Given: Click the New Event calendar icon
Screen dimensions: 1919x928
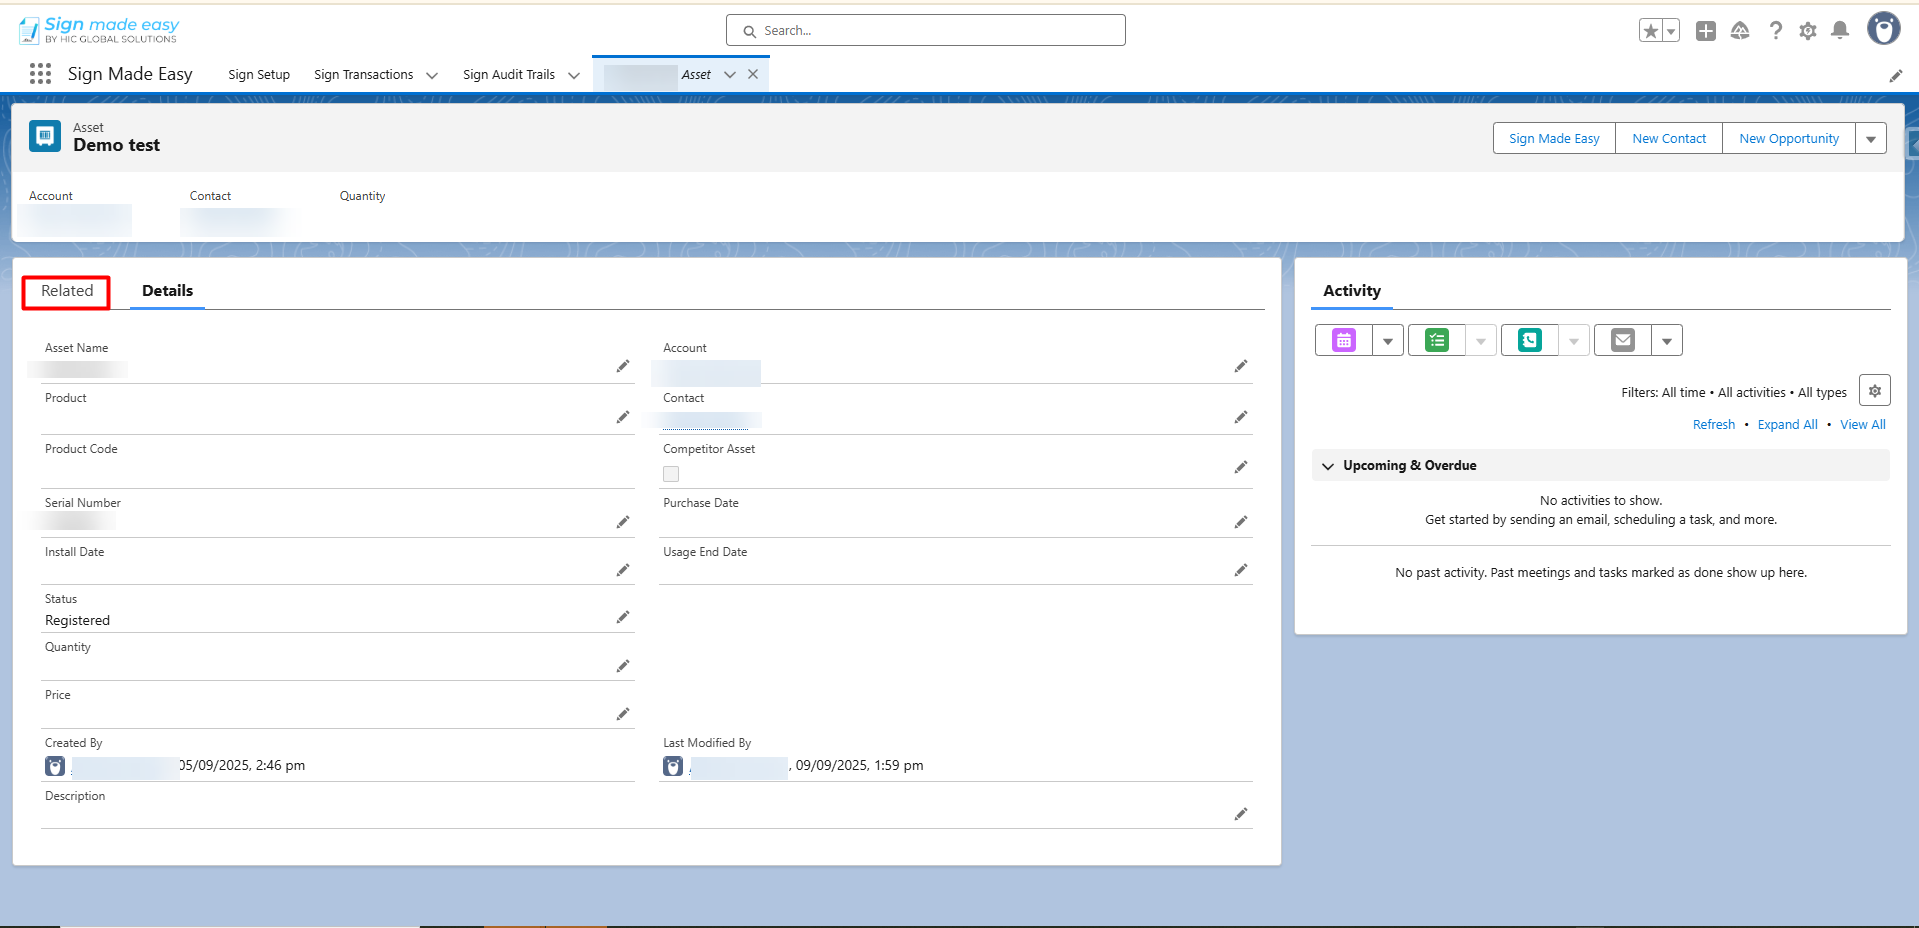Looking at the screenshot, I should pyautogui.click(x=1343, y=341).
